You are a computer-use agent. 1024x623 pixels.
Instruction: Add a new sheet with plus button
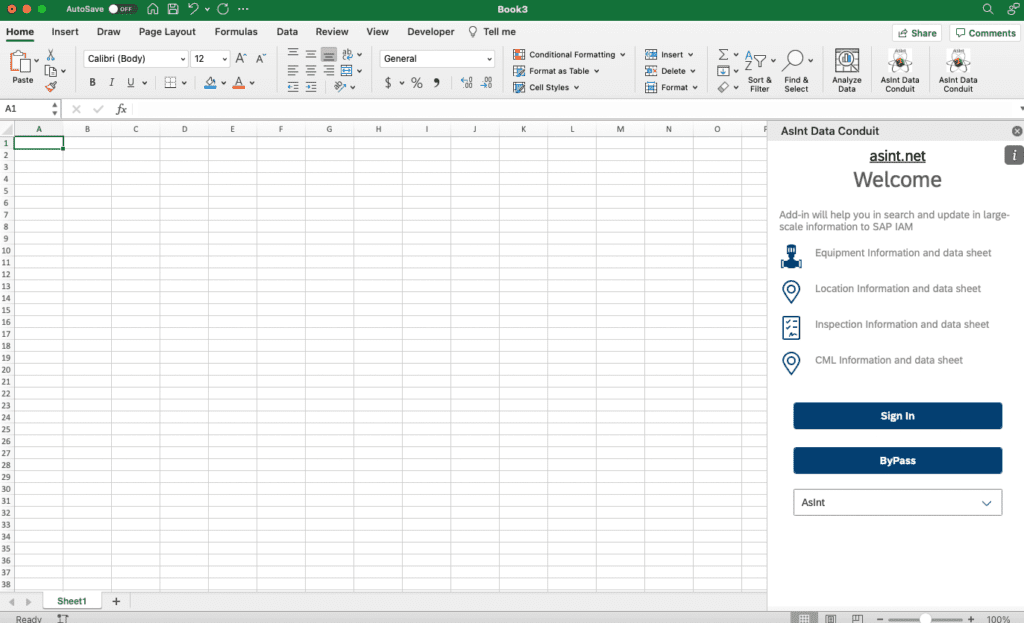point(116,601)
